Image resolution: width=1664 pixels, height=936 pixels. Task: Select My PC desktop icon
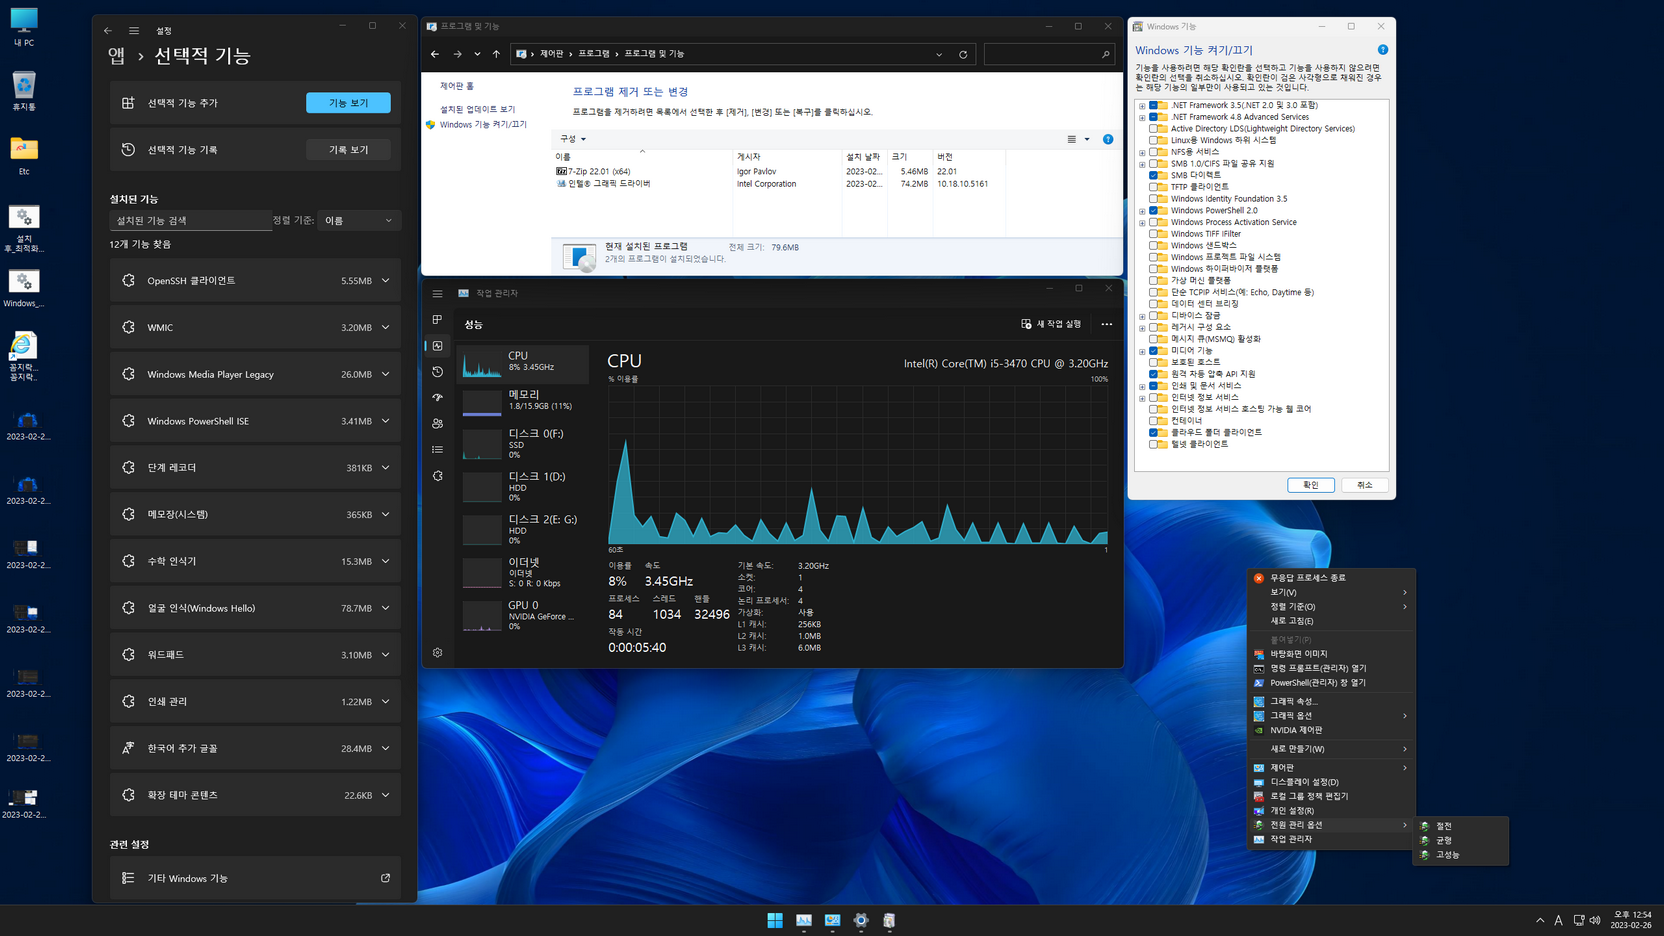(24, 27)
